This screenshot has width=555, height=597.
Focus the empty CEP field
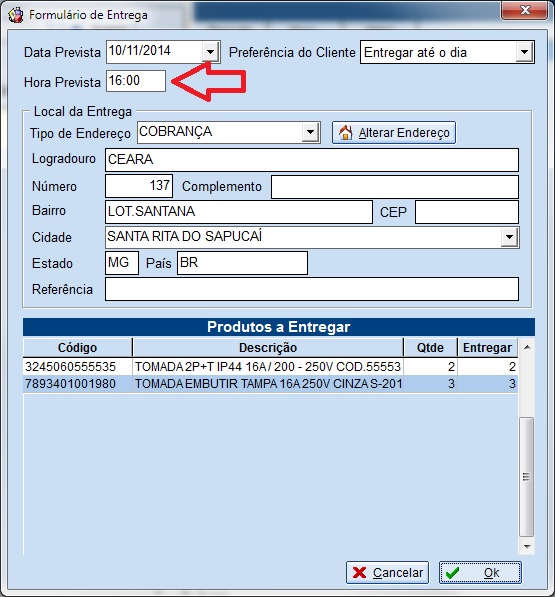coord(467,212)
